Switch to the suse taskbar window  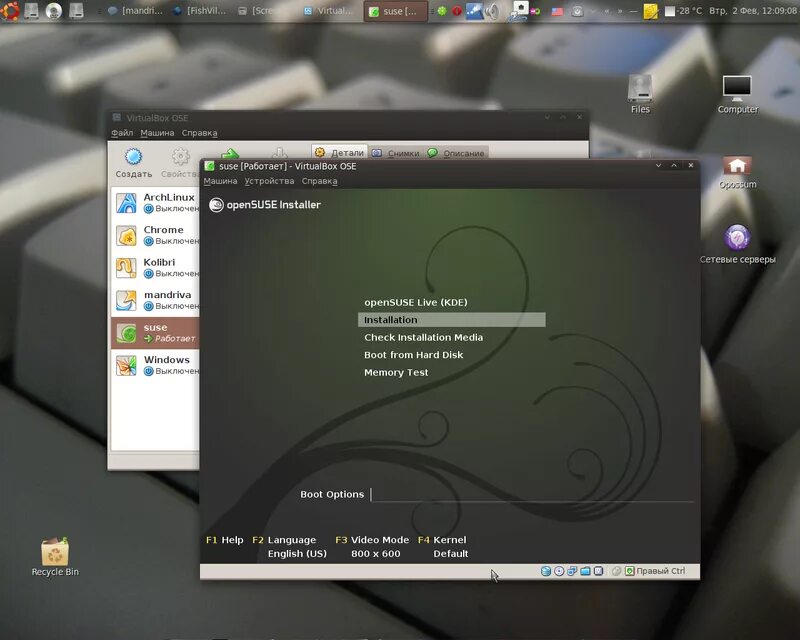pyautogui.click(x=395, y=11)
